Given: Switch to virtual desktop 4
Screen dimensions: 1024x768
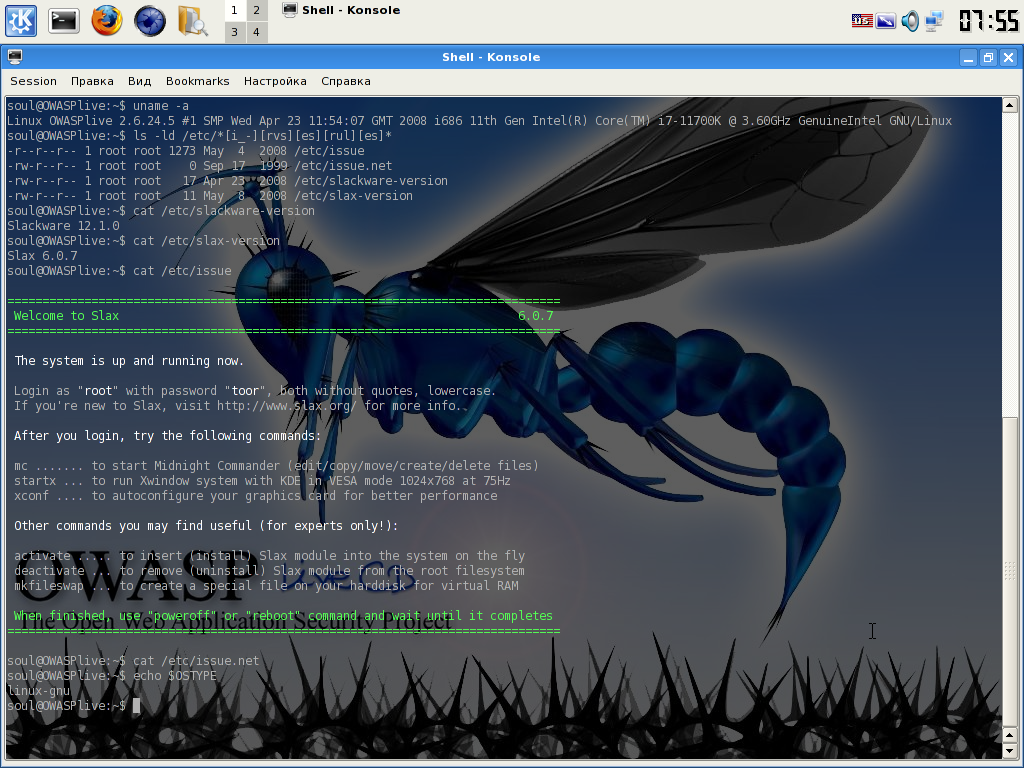Looking at the screenshot, I should point(257,31).
